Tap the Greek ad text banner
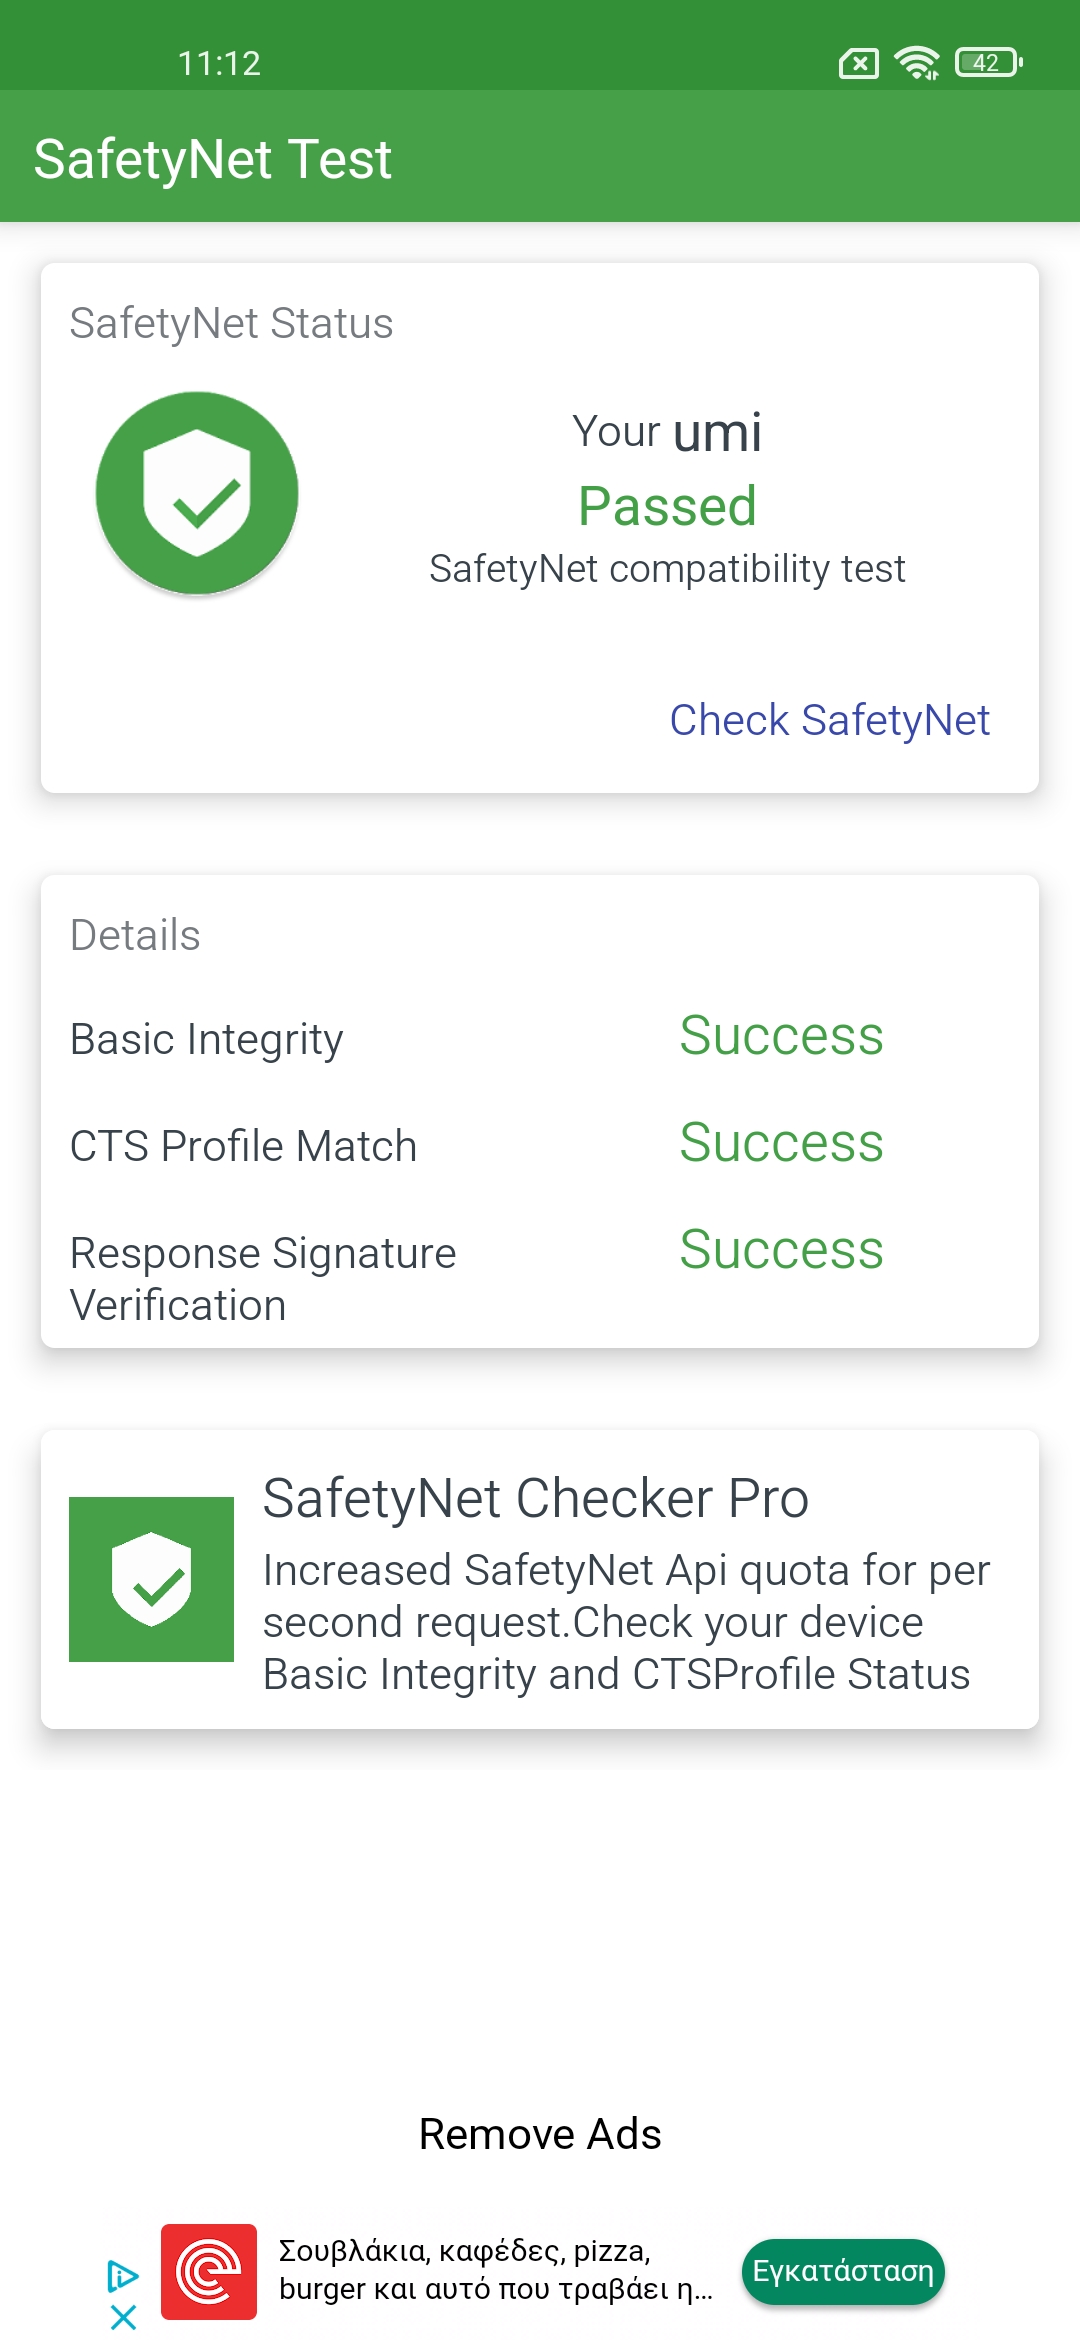 tap(495, 2270)
